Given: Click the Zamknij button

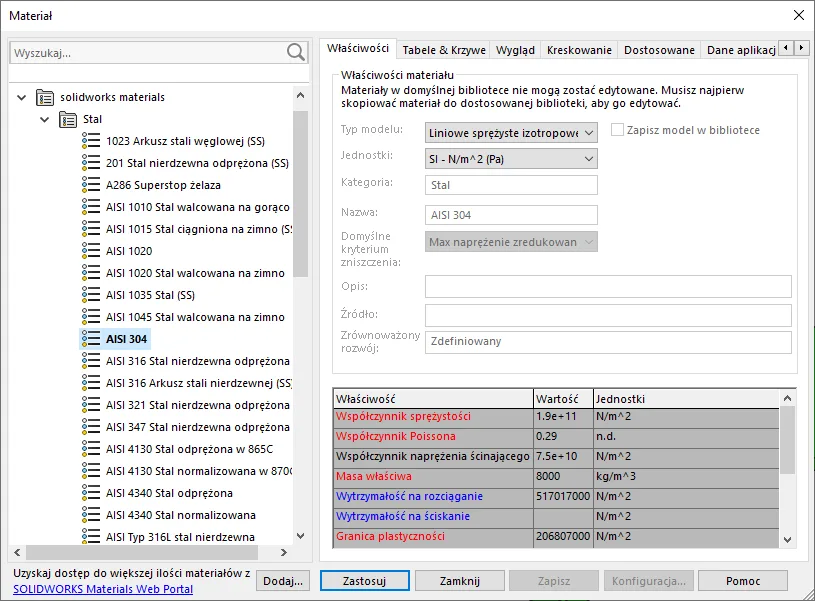Looking at the screenshot, I should click(459, 581).
